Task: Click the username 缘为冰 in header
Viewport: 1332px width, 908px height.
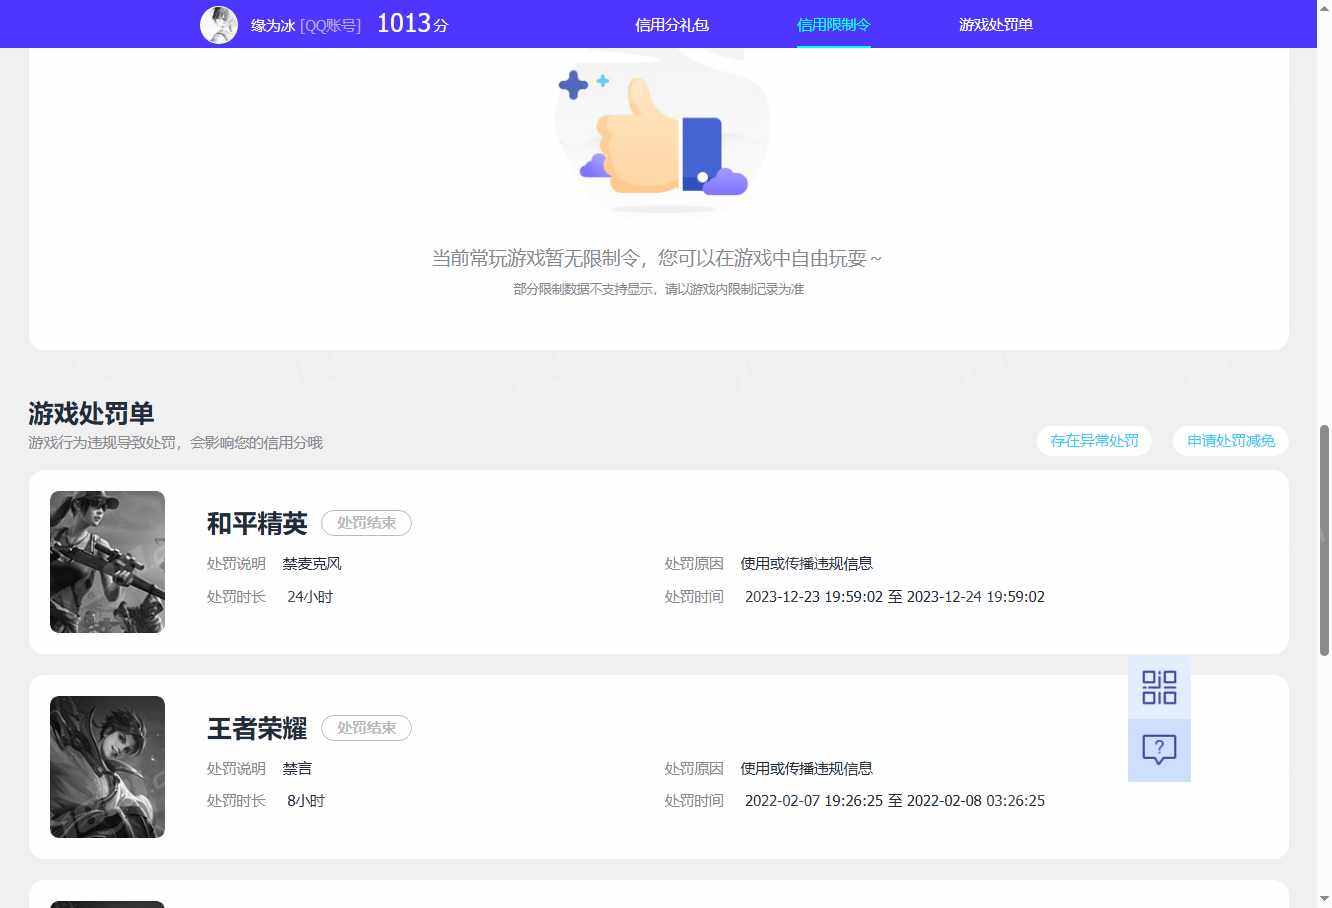Action: pyautogui.click(x=273, y=26)
